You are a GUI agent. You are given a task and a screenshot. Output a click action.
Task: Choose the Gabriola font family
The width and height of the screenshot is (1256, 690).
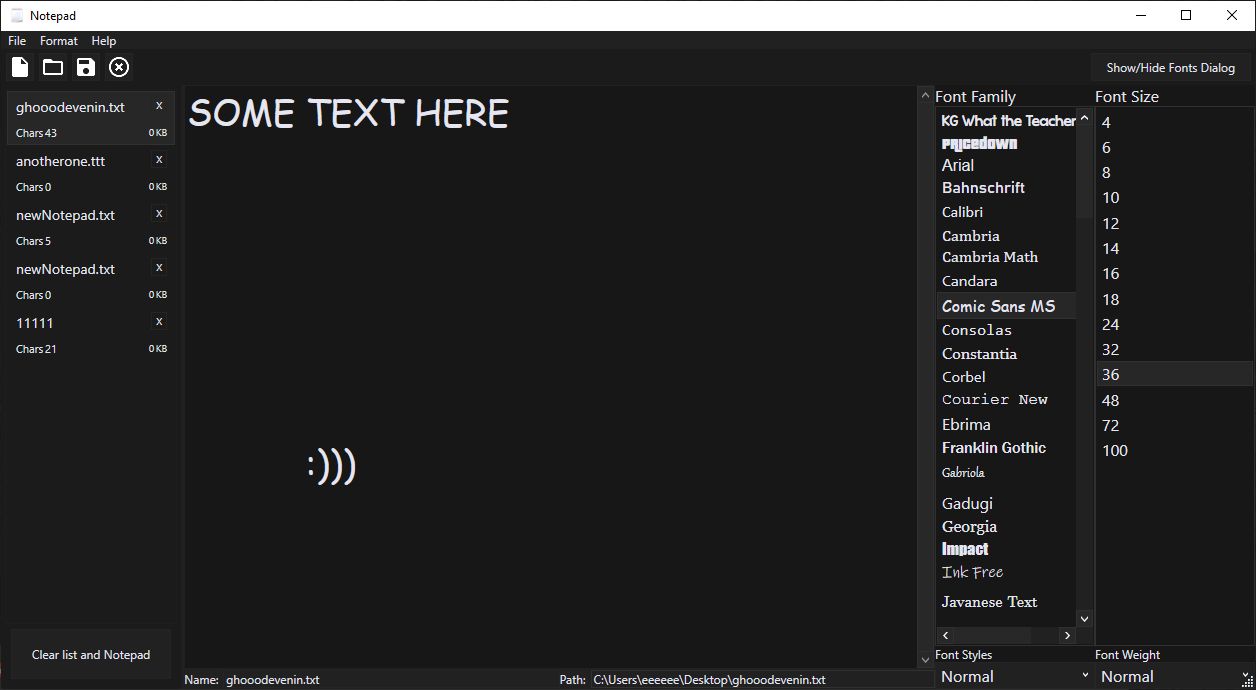click(x=1006, y=473)
